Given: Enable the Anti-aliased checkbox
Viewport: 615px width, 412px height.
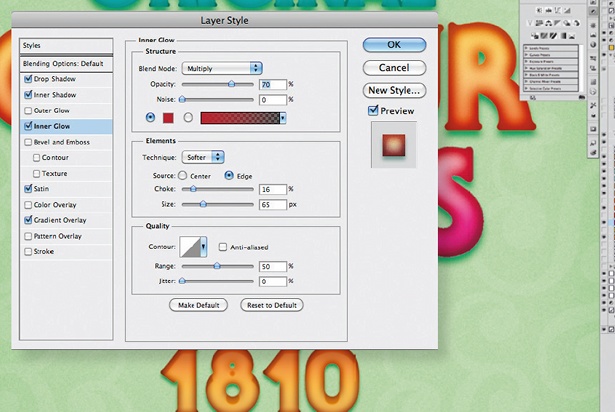Looking at the screenshot, I should (223, 247).
